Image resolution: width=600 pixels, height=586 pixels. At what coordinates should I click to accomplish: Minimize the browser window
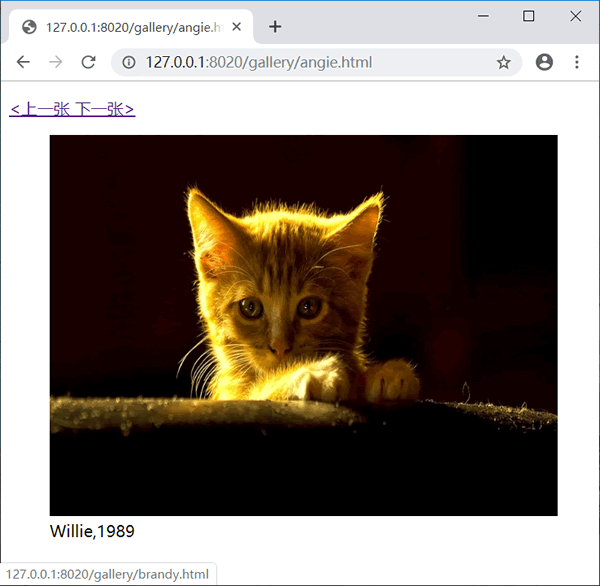[x=483, y=16]
